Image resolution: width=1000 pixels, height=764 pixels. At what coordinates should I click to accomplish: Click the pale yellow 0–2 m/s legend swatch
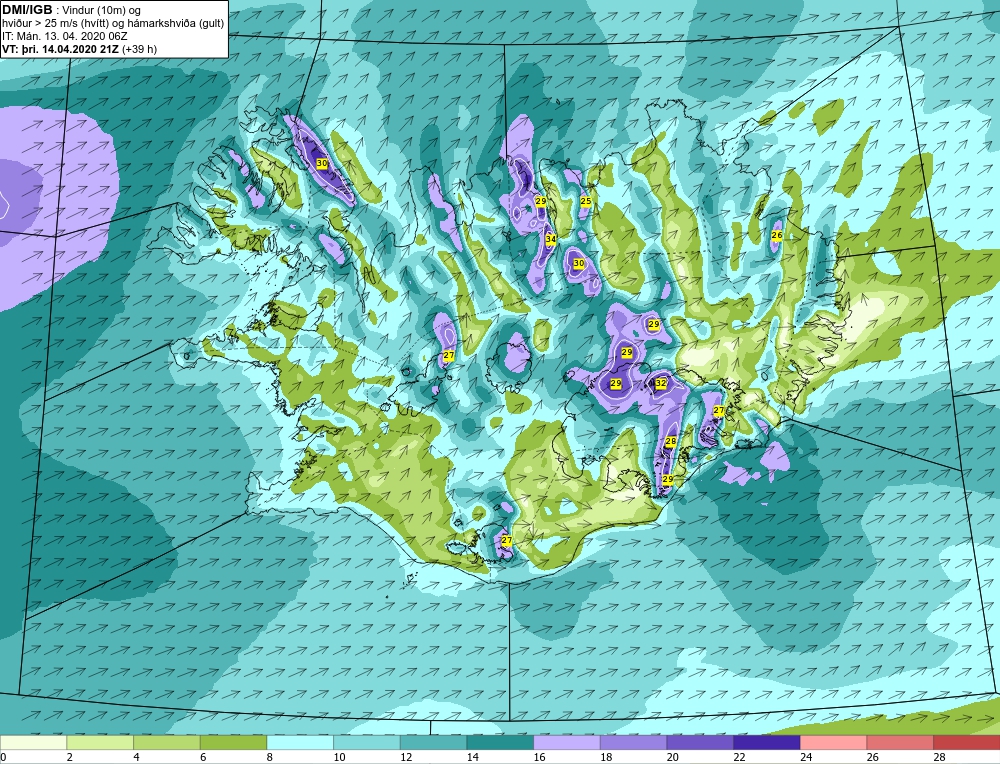(x=33, y=743)
